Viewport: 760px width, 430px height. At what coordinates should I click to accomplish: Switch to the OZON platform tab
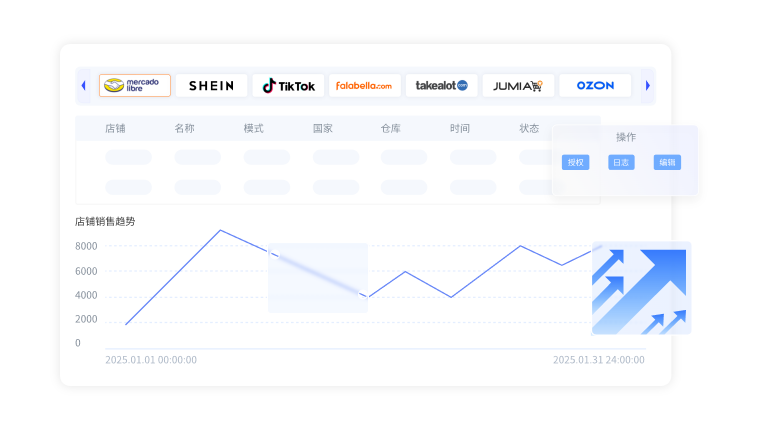click(x=595, y=86)
